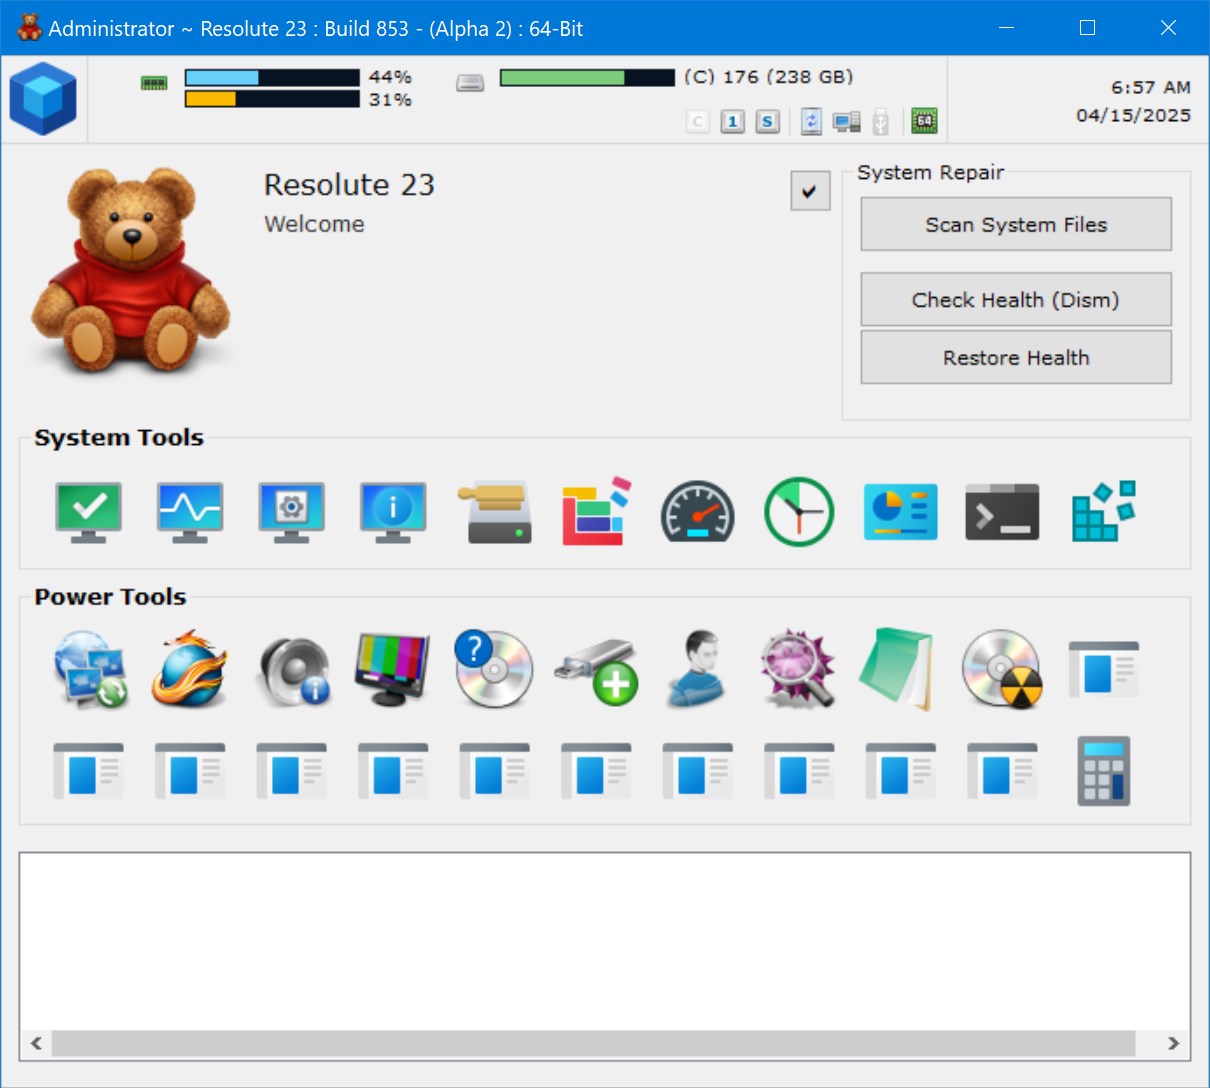Click the Scan System Files button
Viewport: 1210px width, 1088px height.
(x=1016, y=224)
